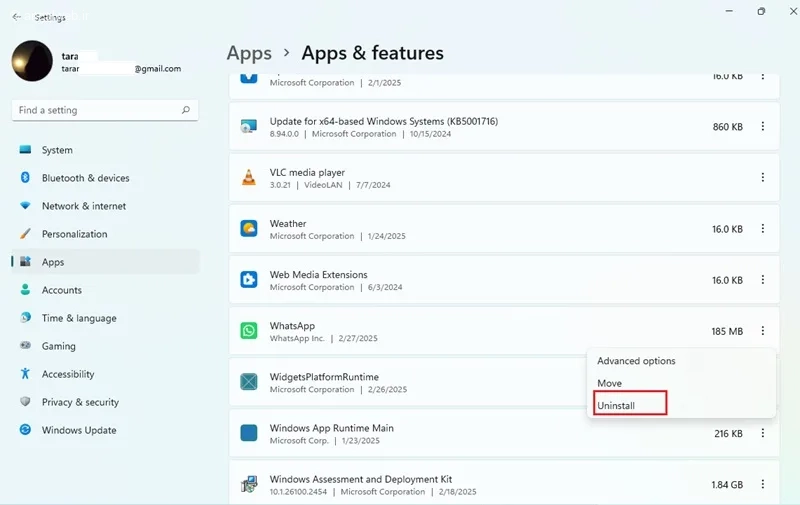
Task: Go back using the Settings back arrow
Action: coord(17,17)
